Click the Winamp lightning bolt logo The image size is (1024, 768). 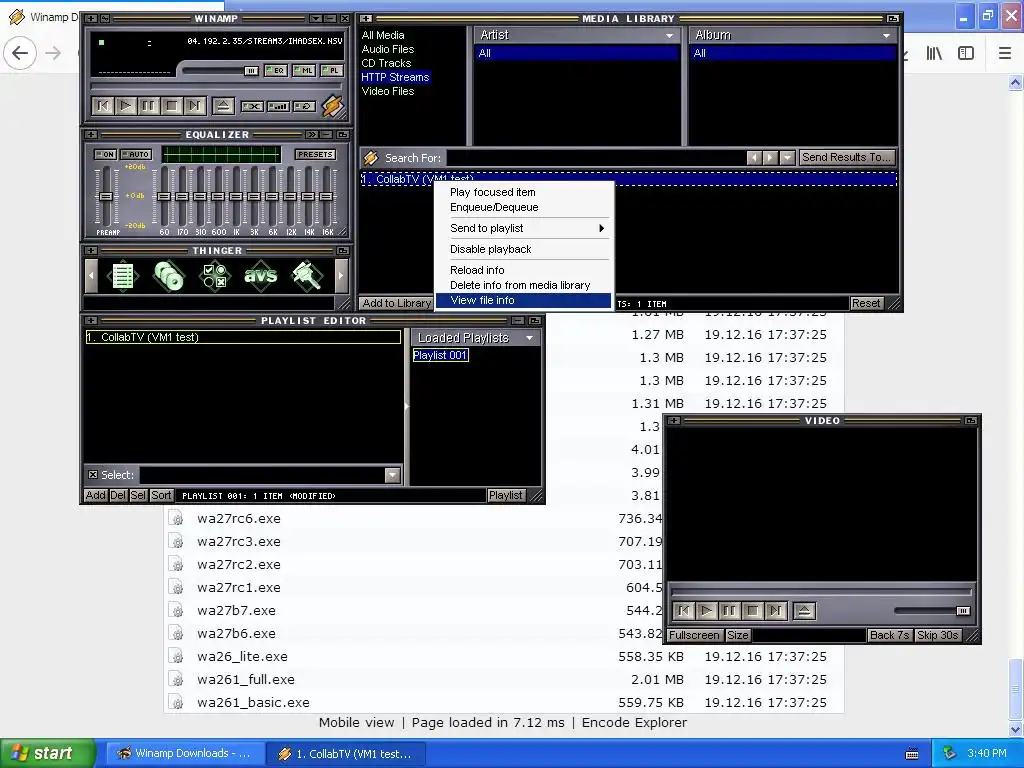332,106
